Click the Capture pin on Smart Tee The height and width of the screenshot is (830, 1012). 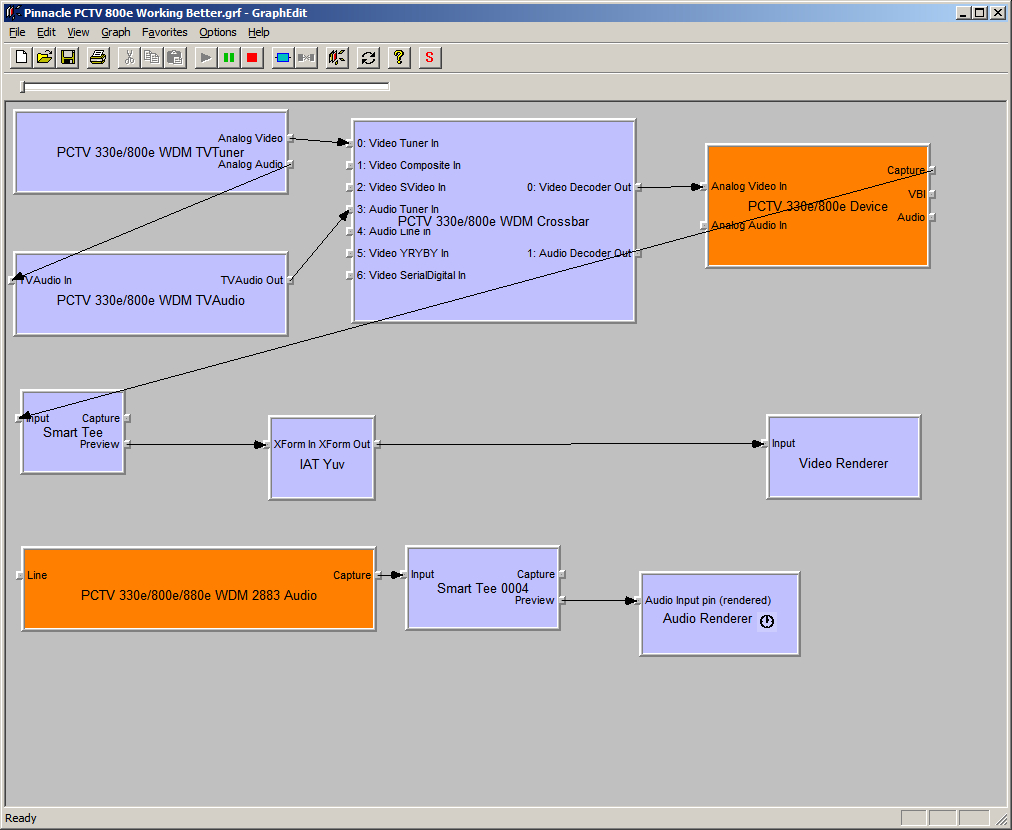click(127, 418)
